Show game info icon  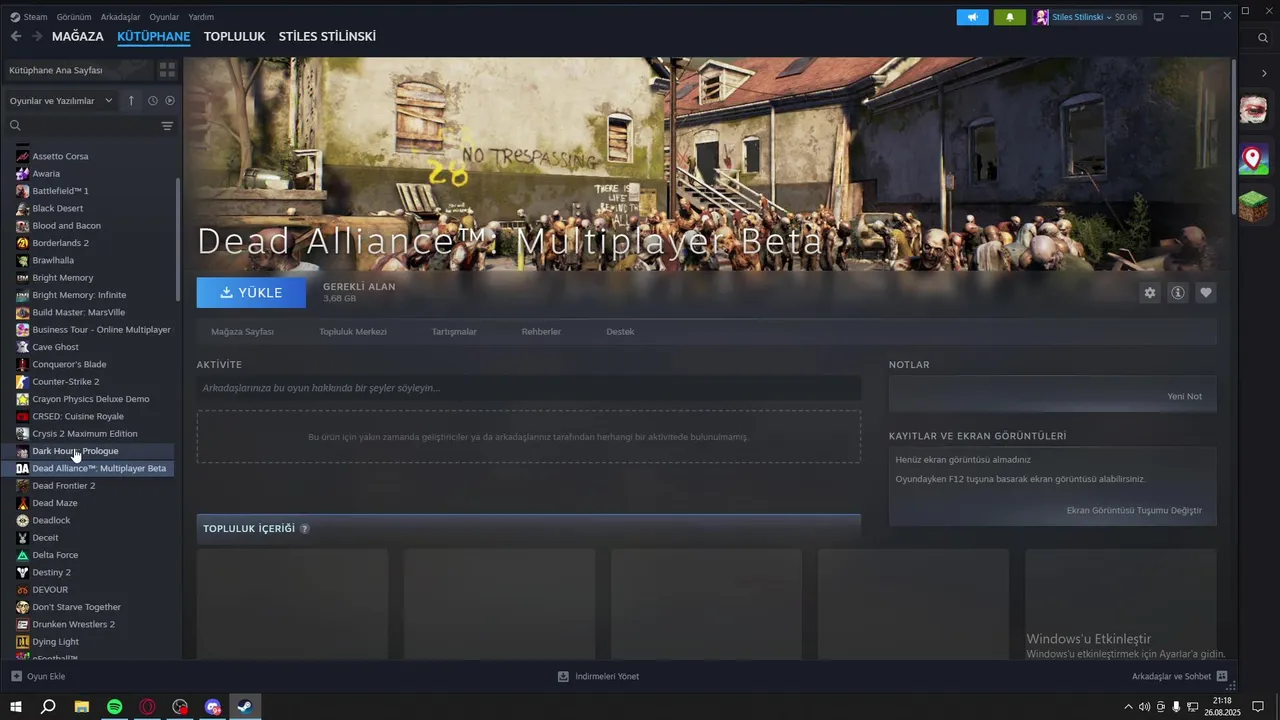(x=1178, y=293)
